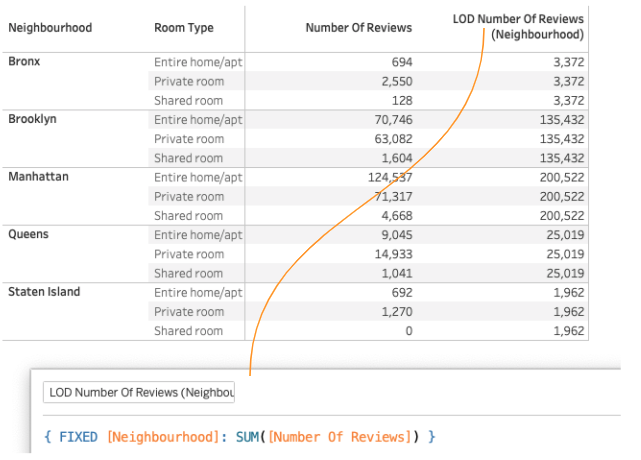This screenshot has height=460, width=641.
Task: Click the Neighbourhood column header
Action: pyautogui.click(x=50, y=28)
